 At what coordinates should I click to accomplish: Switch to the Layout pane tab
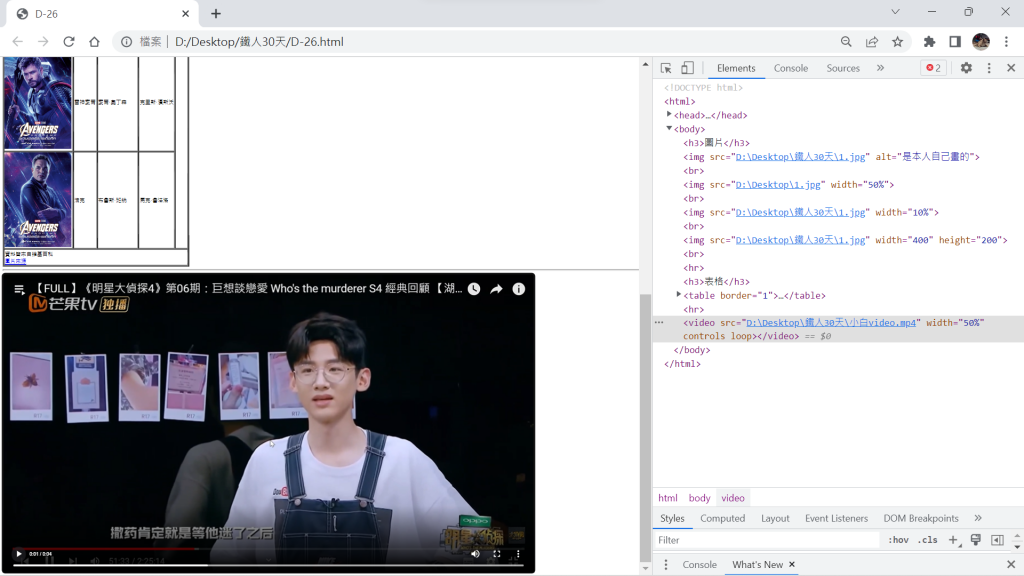pyautogui.click(x=775, y=518)
